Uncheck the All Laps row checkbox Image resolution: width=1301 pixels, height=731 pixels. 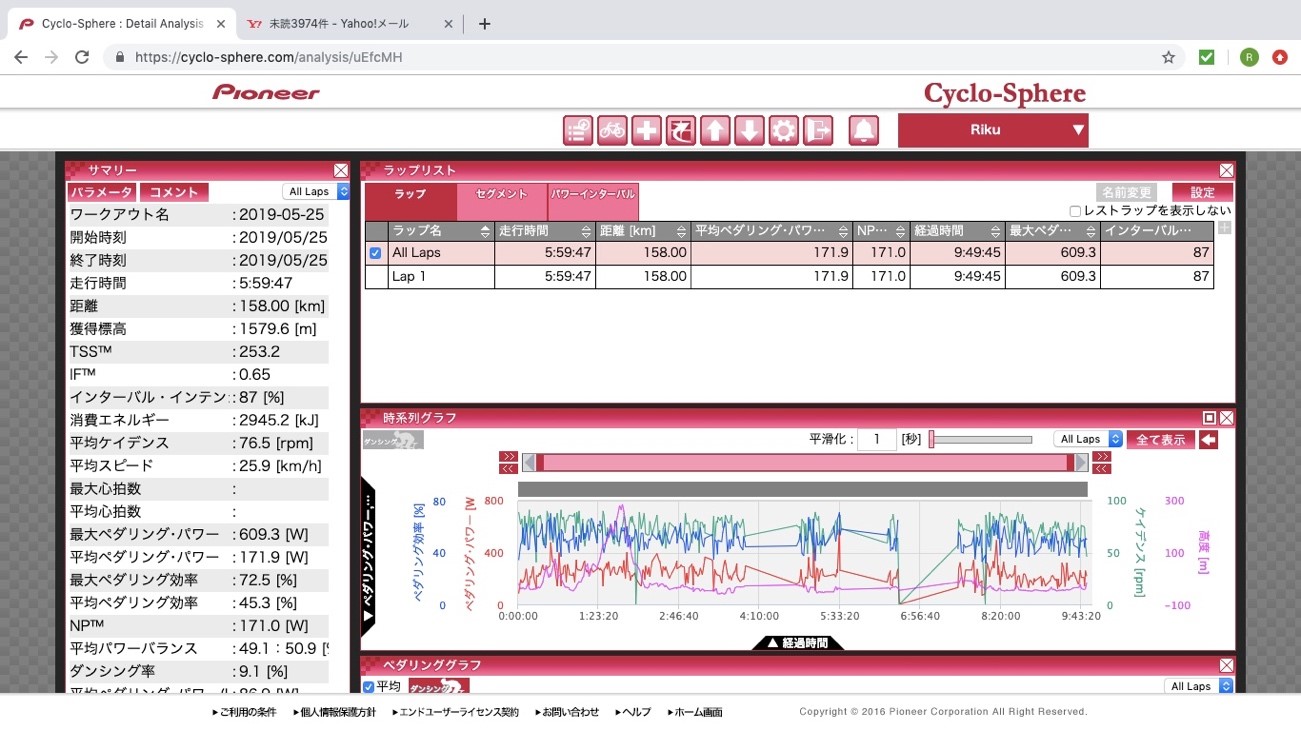point(376,253)
